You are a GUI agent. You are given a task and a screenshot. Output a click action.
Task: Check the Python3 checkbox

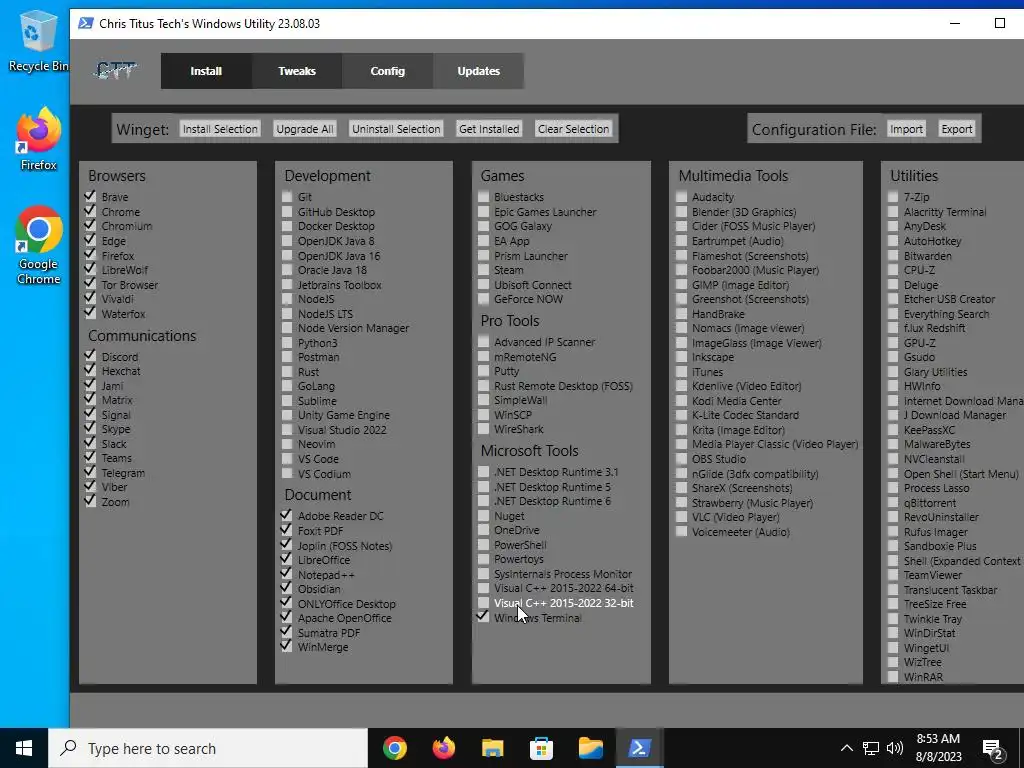(287, 342)
